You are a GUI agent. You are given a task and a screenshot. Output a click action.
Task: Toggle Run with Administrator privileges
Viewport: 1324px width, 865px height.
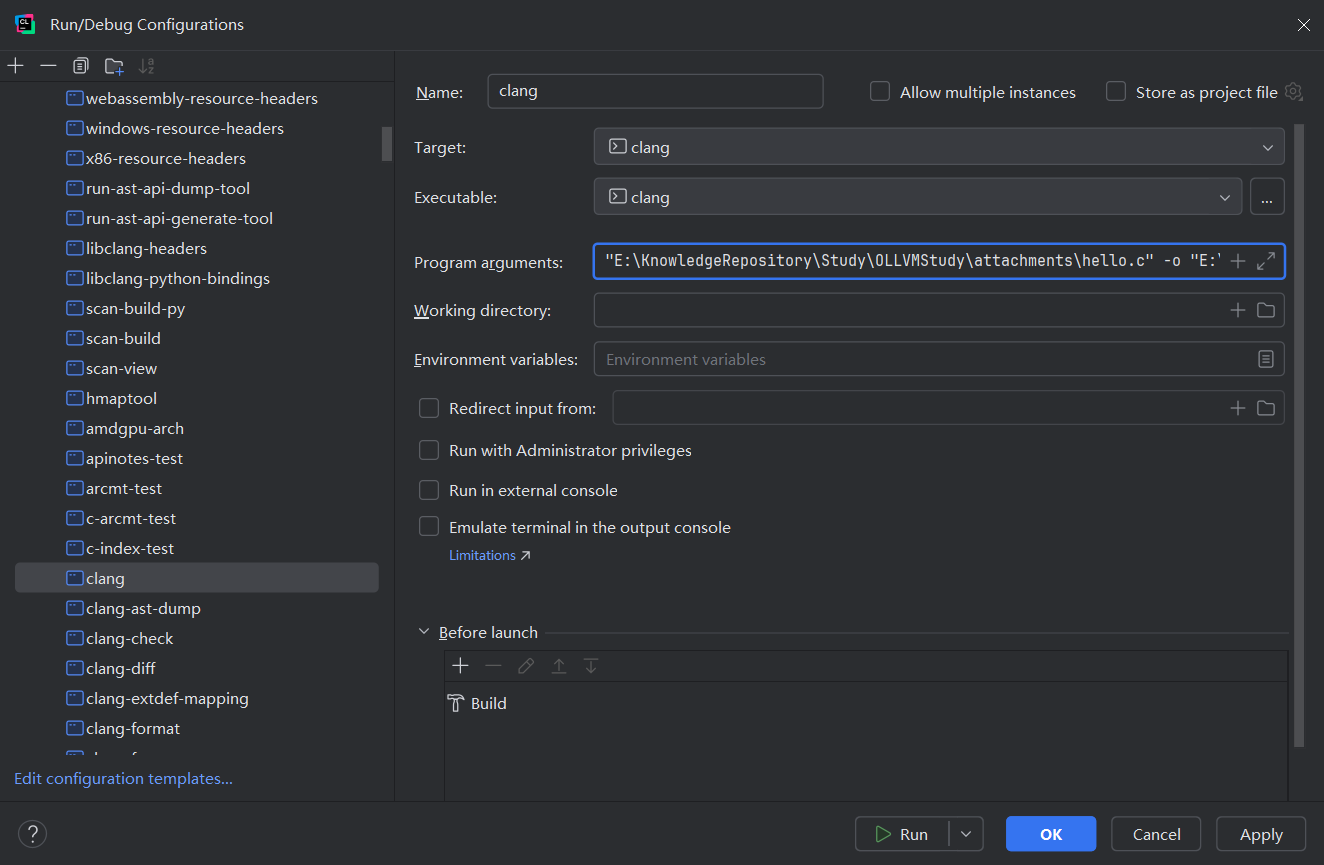429,450
